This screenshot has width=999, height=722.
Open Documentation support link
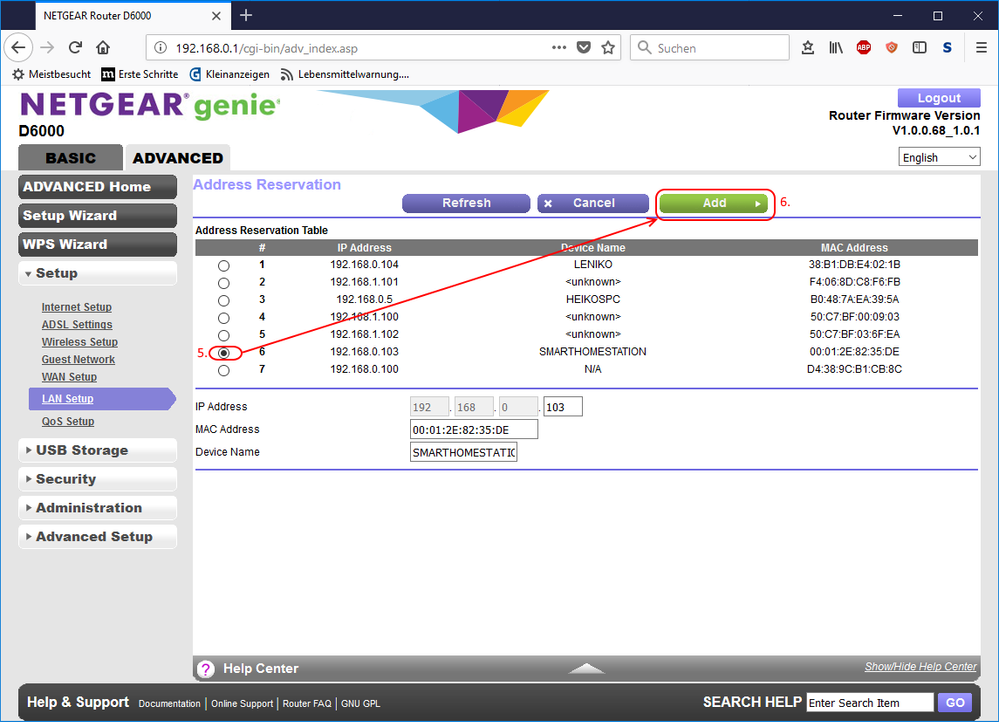pyautogui.click(x=169, y=704)
